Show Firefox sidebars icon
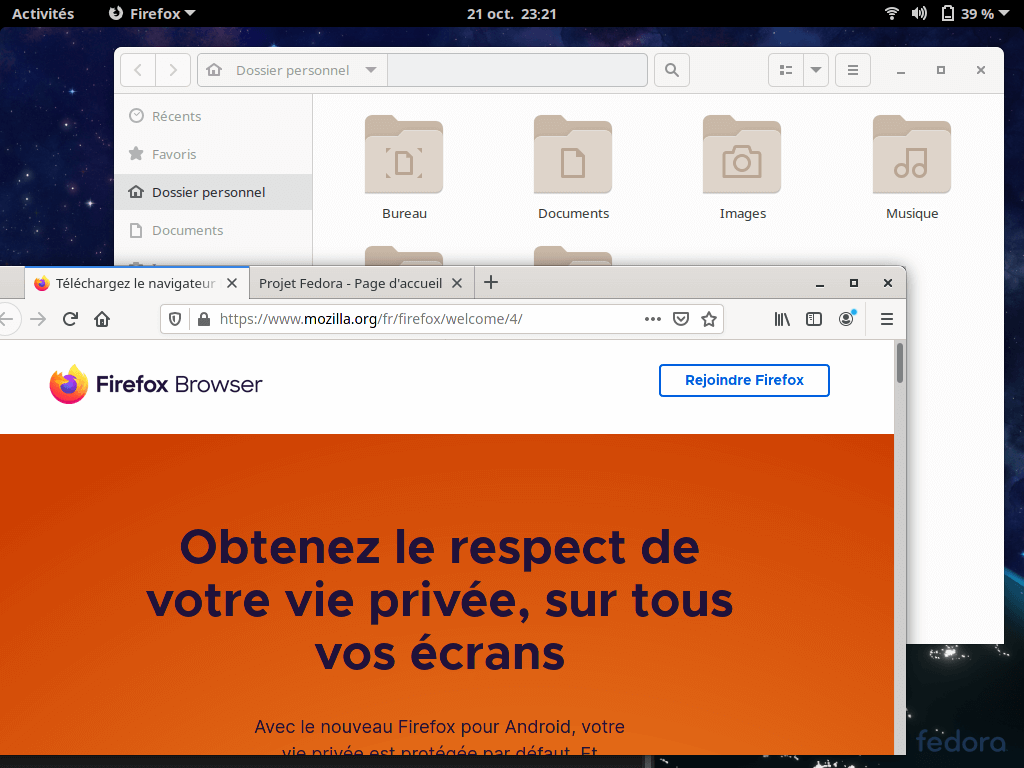 coord(814,319)
